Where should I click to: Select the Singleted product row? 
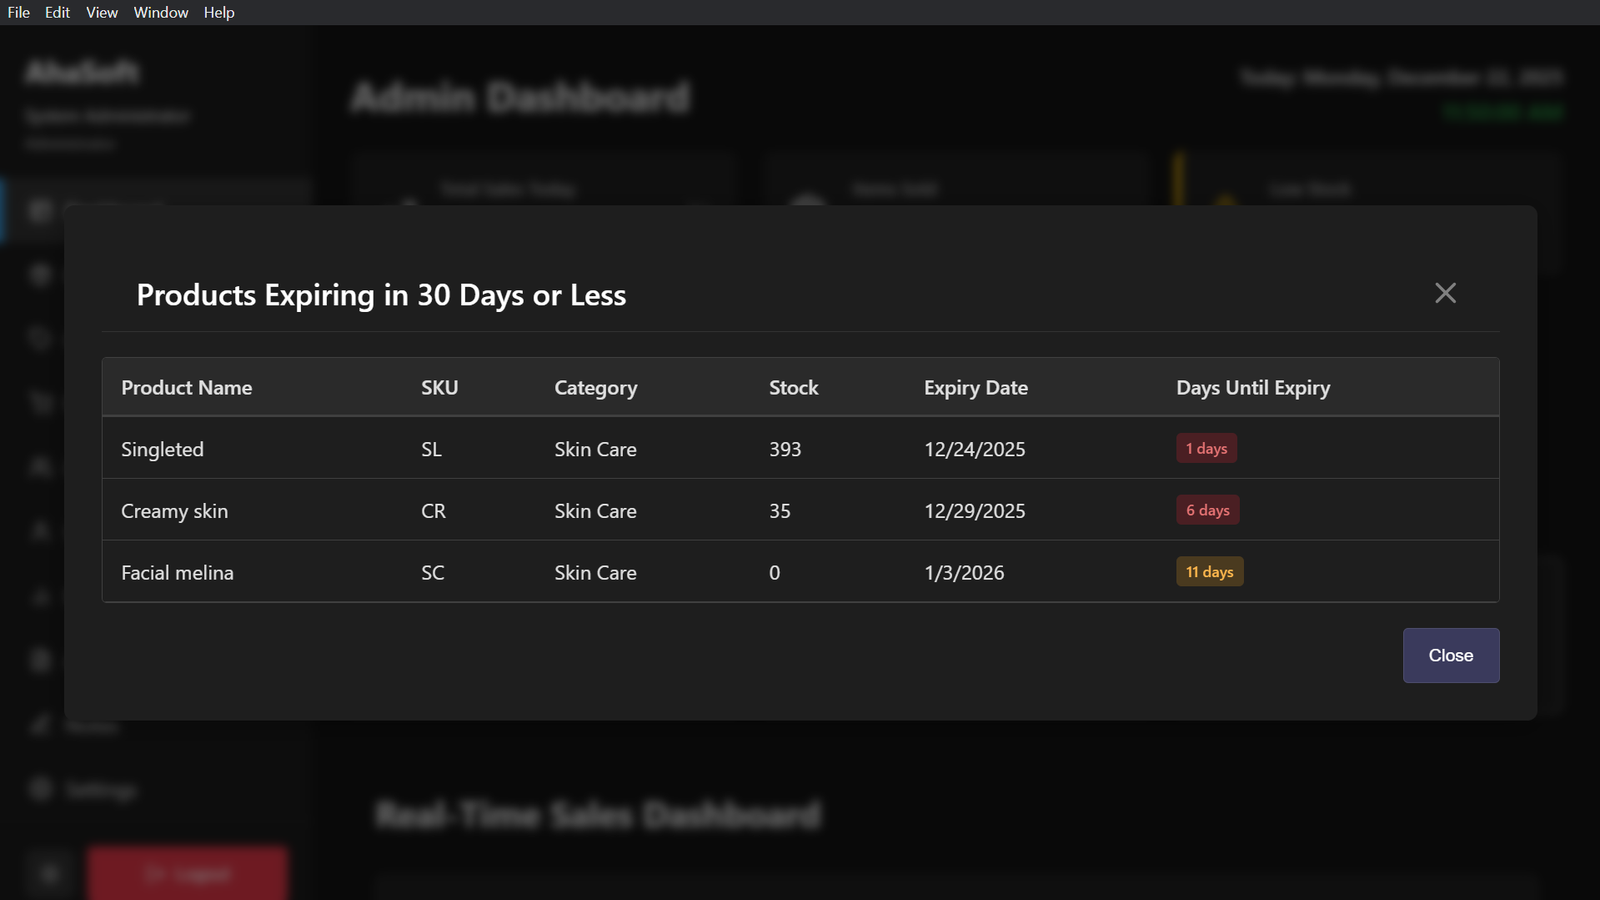coord(163,450)
